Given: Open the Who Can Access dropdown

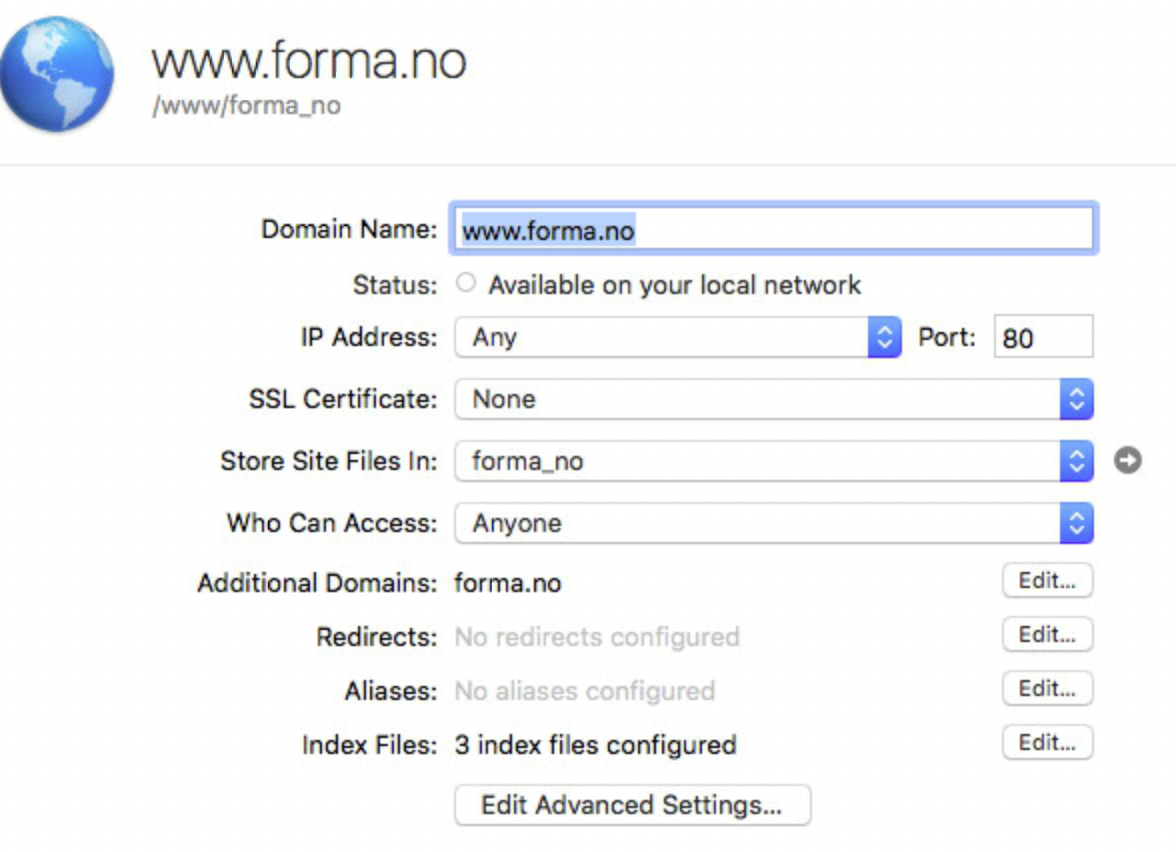Looking at the screenshot, I should pyautogui.click(x=774, y=523).
